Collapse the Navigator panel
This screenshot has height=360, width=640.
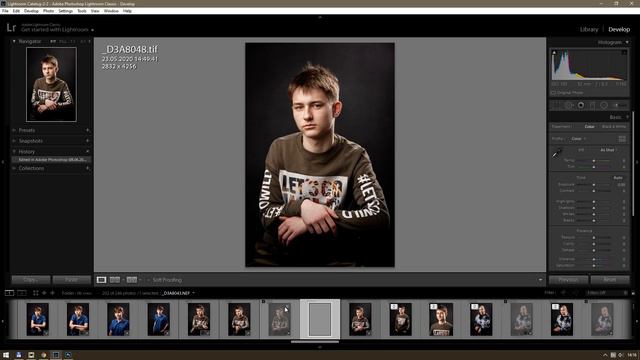coord(14,41)
